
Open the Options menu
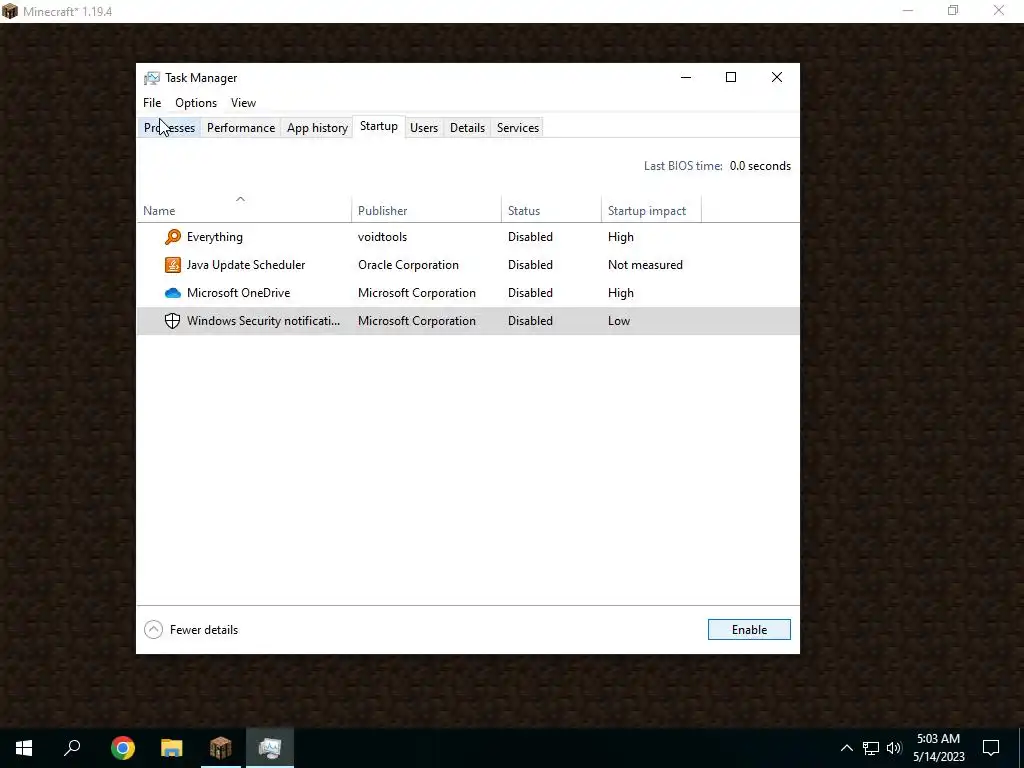click(196, 103)
